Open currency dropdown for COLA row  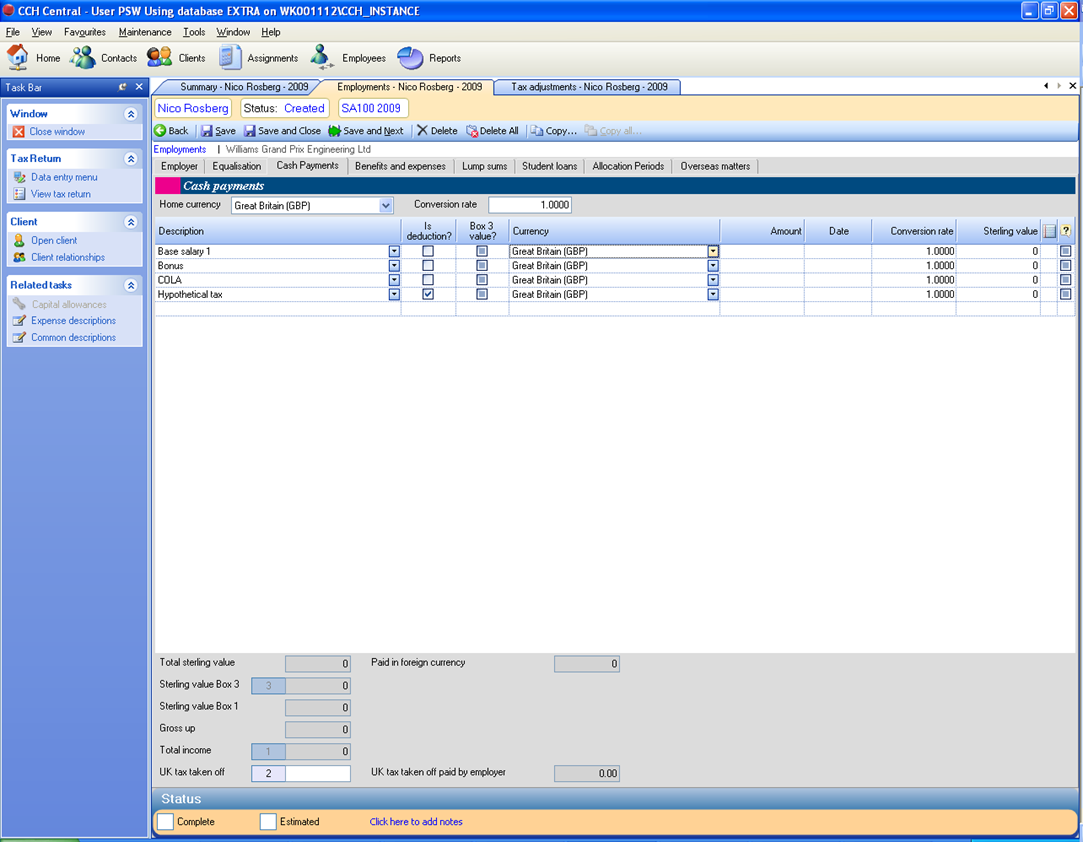point(713,280)
